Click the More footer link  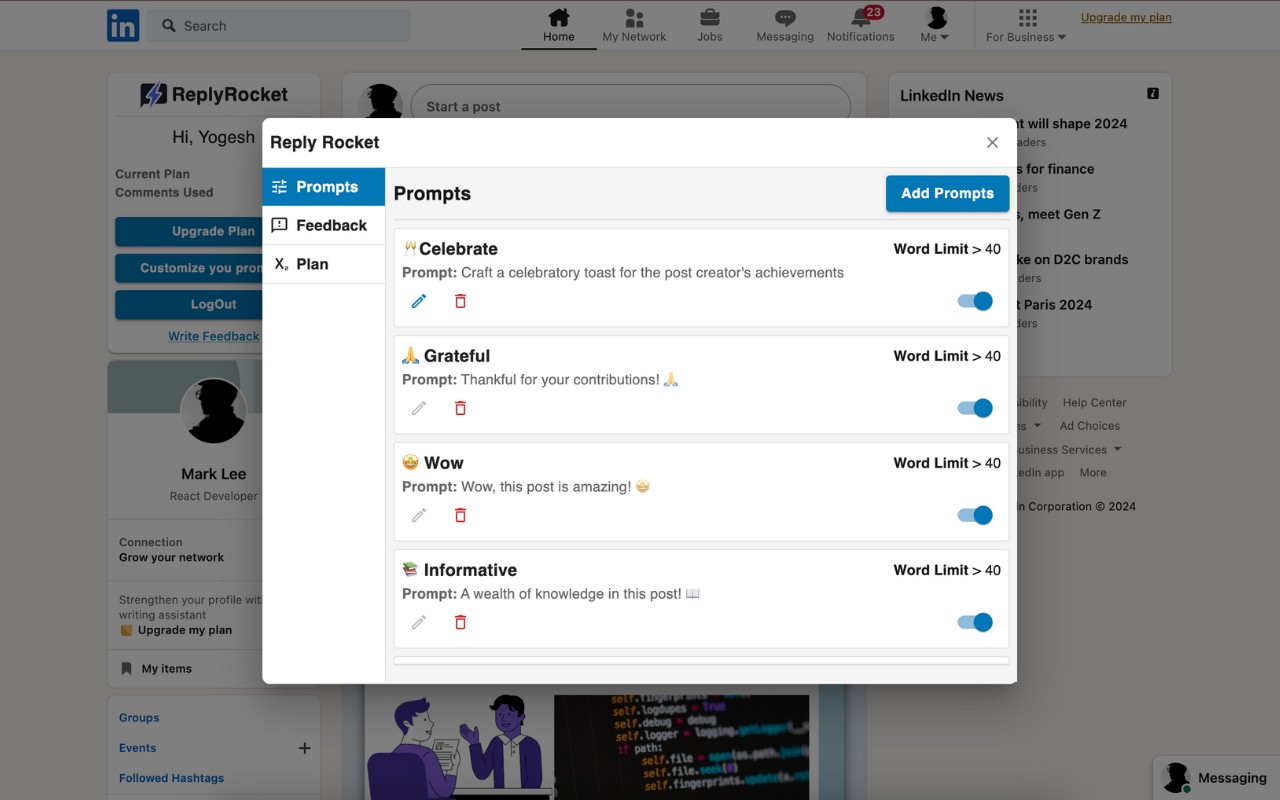[x=1093, y=472]
